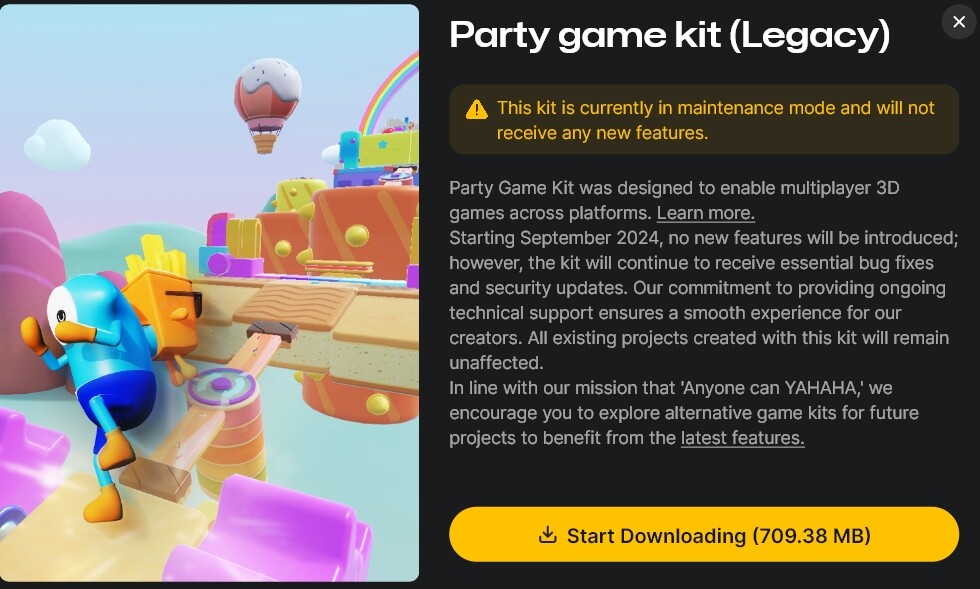Click the 'Party Game Kit was designed' sentence
Image resolution: width=980 pixels, height=589 pixels.
point(674,201)
